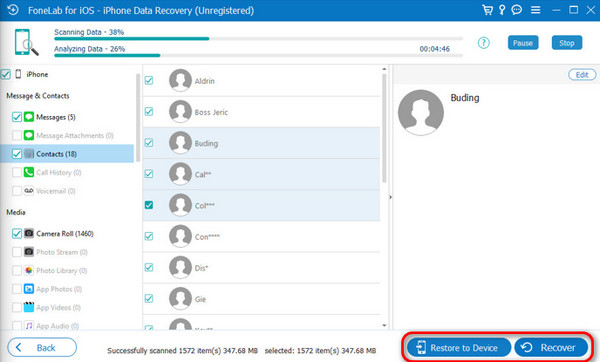Click the Camera Roll camera icon
This screenshot has height=362, width=600.
(29, 233)
